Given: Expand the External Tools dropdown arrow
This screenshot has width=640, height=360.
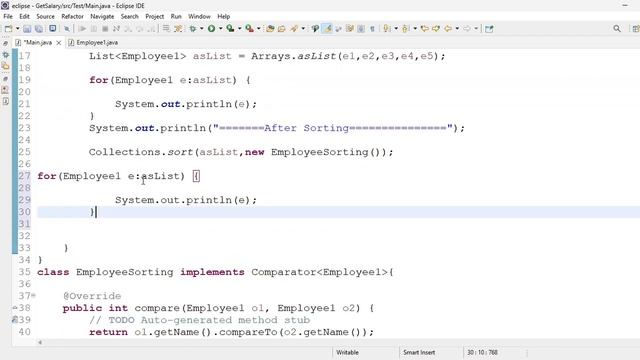Looking at the screenshot, I should (x=258, y=29).
